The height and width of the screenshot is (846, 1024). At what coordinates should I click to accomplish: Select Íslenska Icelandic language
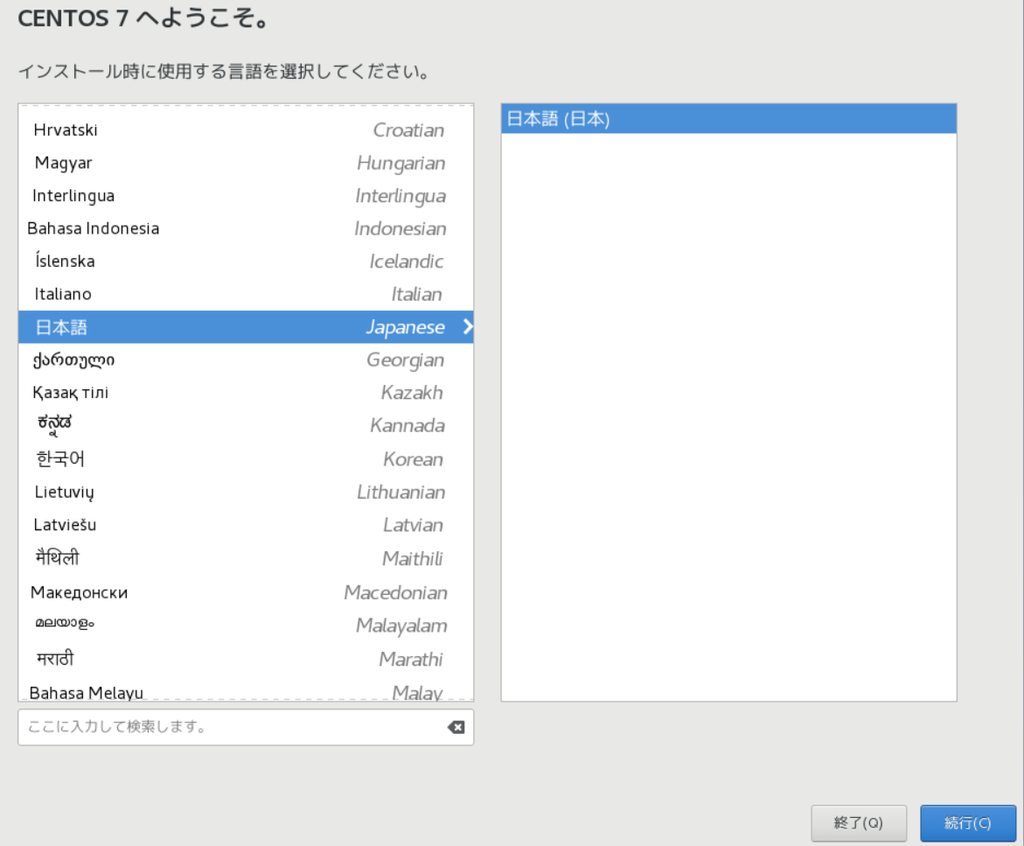(246, 261)
